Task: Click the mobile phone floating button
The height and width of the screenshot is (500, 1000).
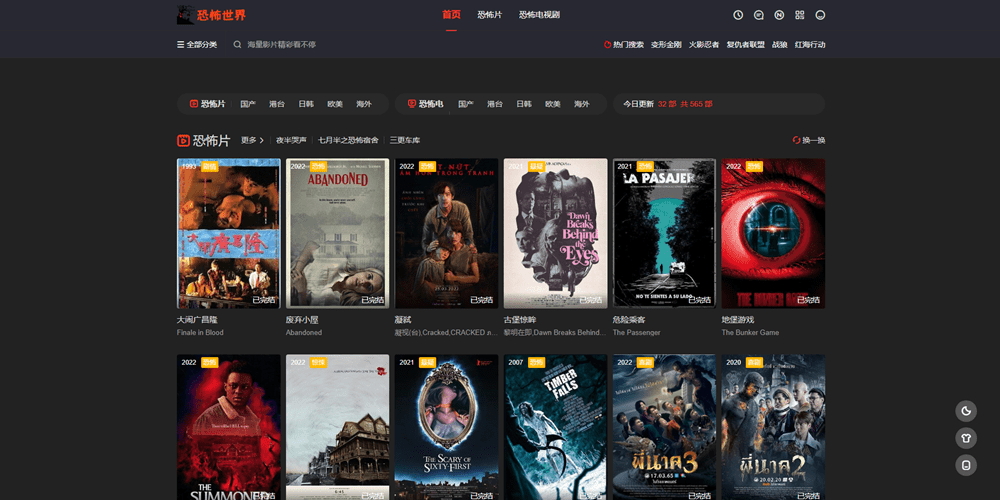Action: coord(966,465)
